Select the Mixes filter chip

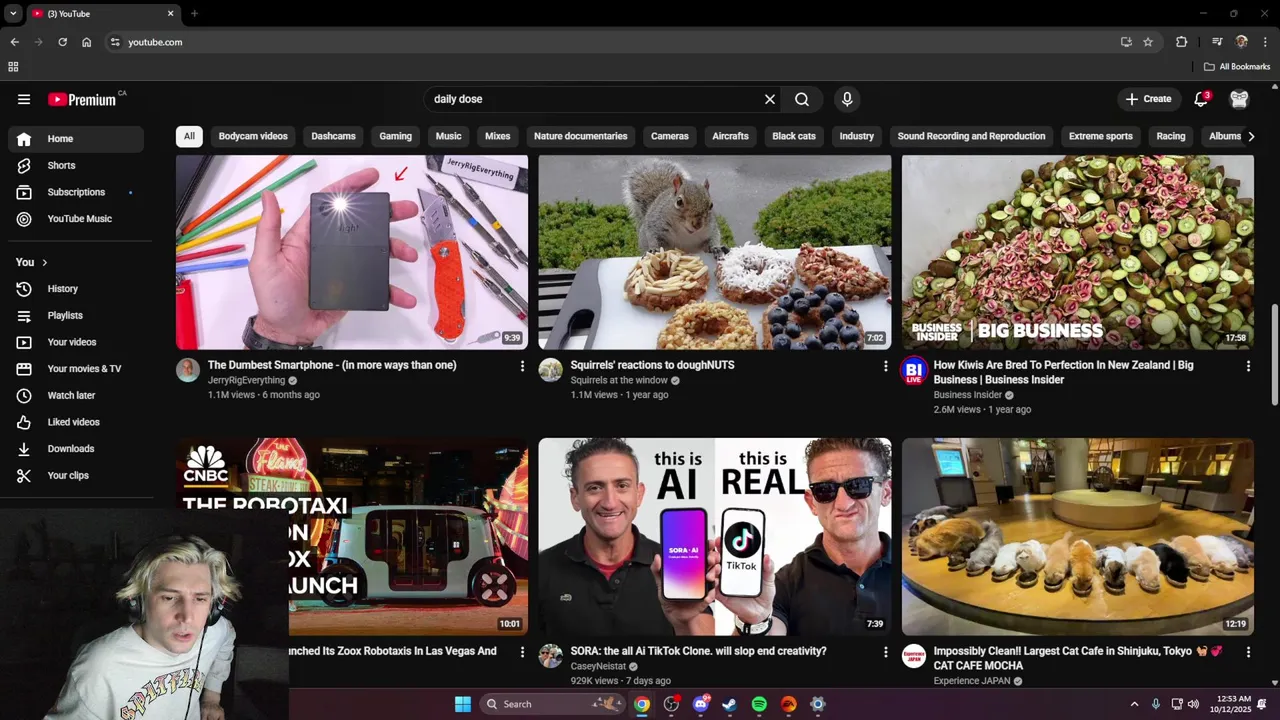[x=497, y=136]
